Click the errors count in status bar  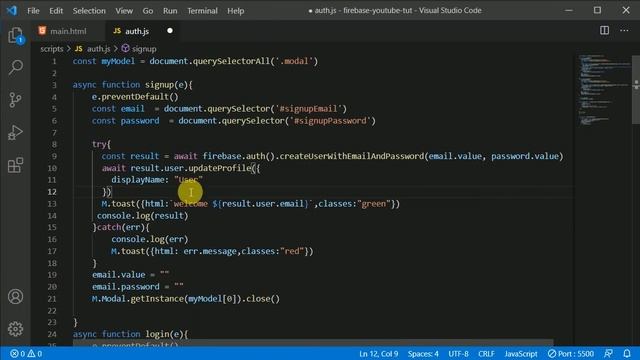(18, 353)
